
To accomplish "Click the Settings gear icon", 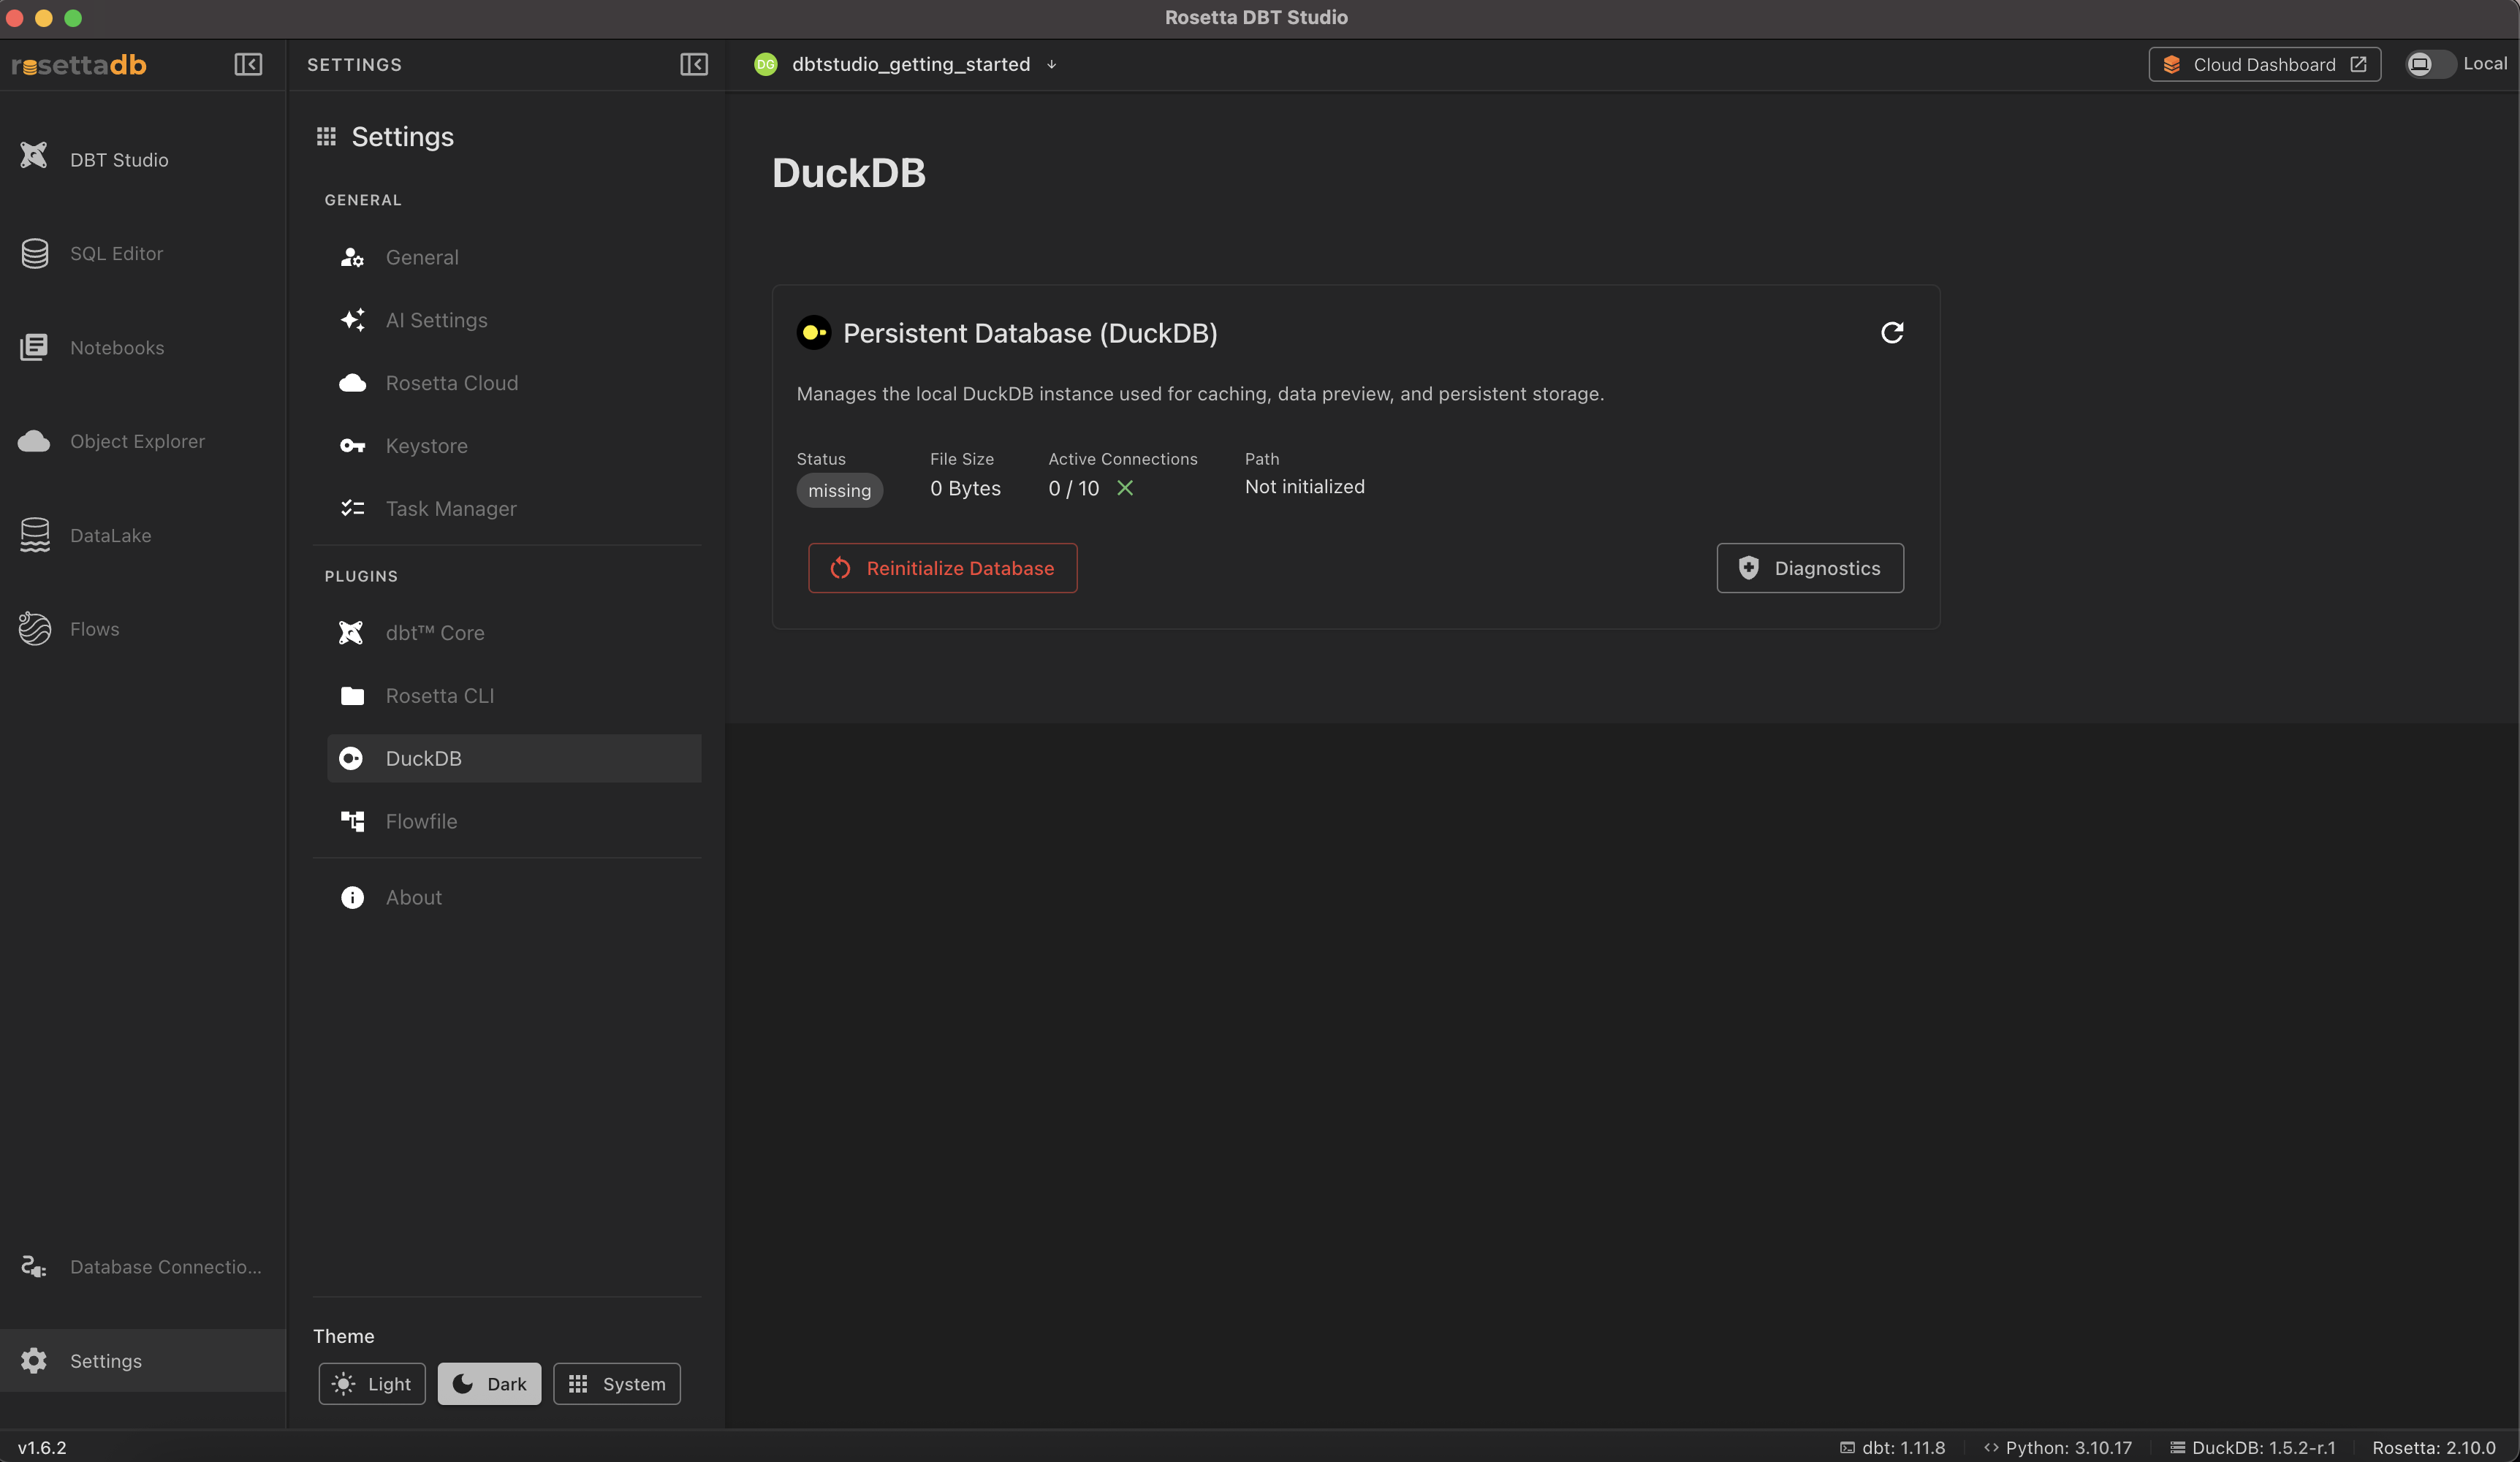I will [x=35, y=1360].
